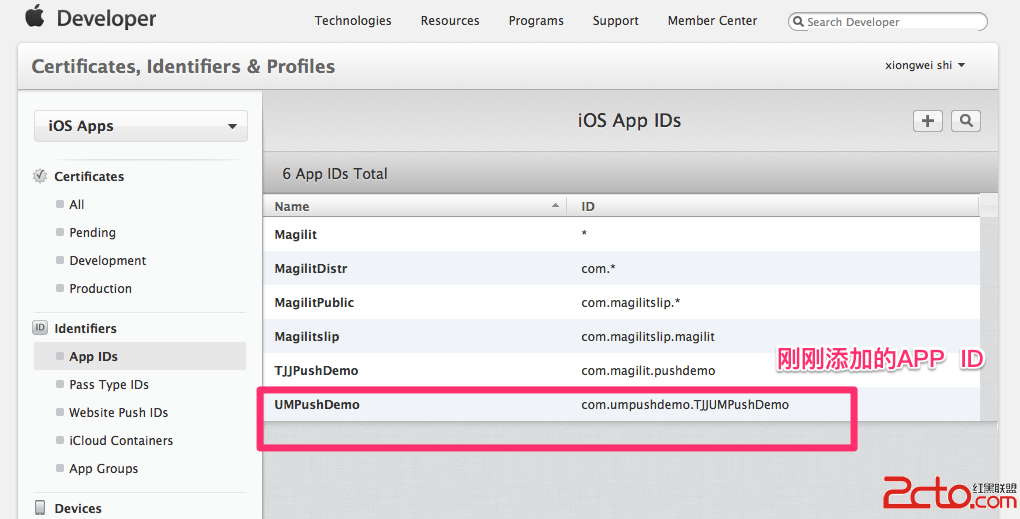This screenshot has width=1020, height=519.
Task: Select Pass Type IDs in sidebar
Action: [x=109, y=385]
